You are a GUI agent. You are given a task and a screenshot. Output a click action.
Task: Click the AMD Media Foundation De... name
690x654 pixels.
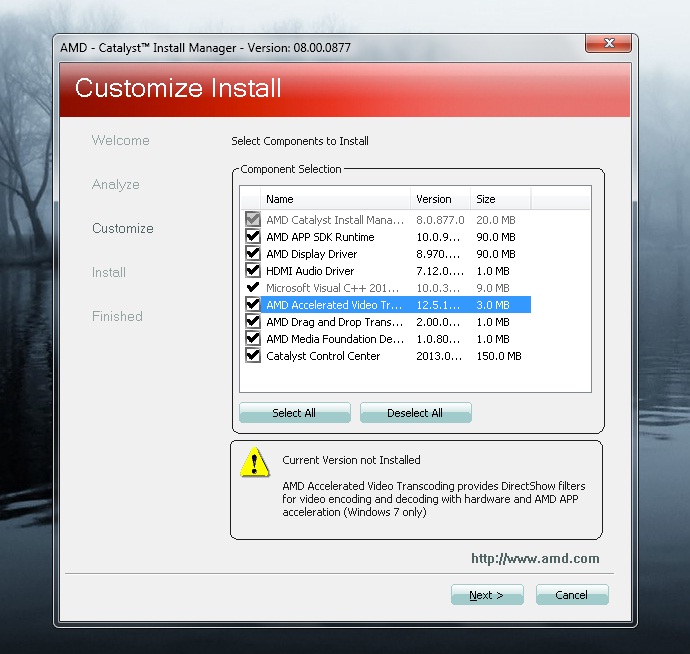coord(335,339)
